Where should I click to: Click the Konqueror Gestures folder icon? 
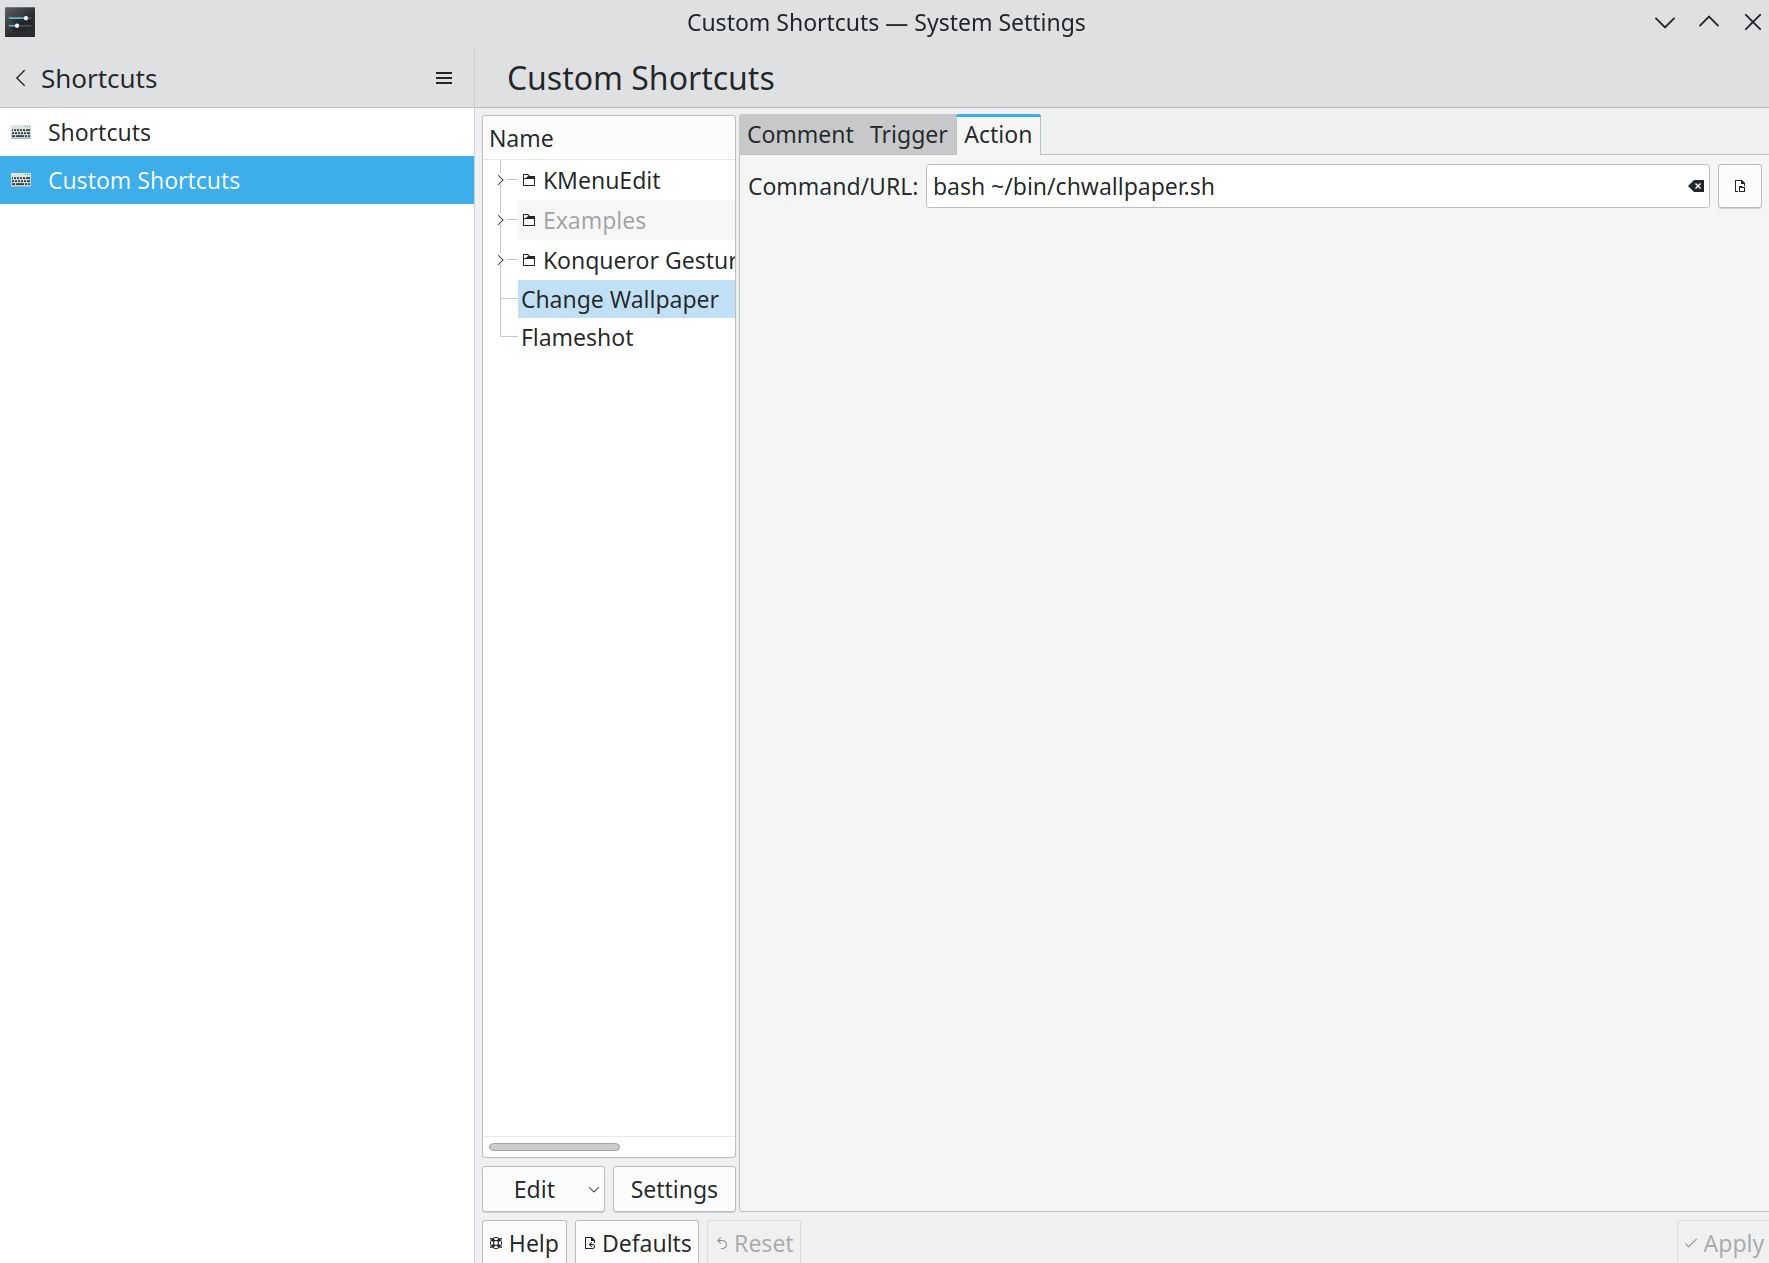pos(529,261)
